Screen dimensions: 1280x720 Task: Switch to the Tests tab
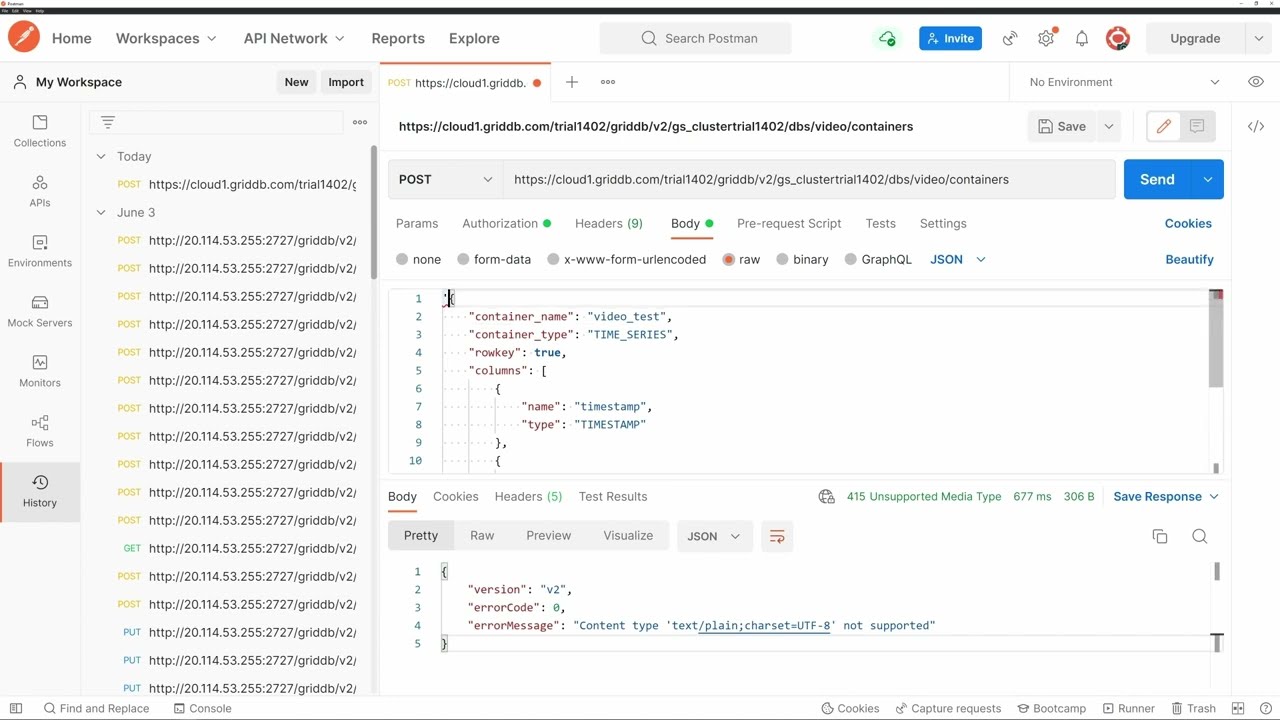881,223
